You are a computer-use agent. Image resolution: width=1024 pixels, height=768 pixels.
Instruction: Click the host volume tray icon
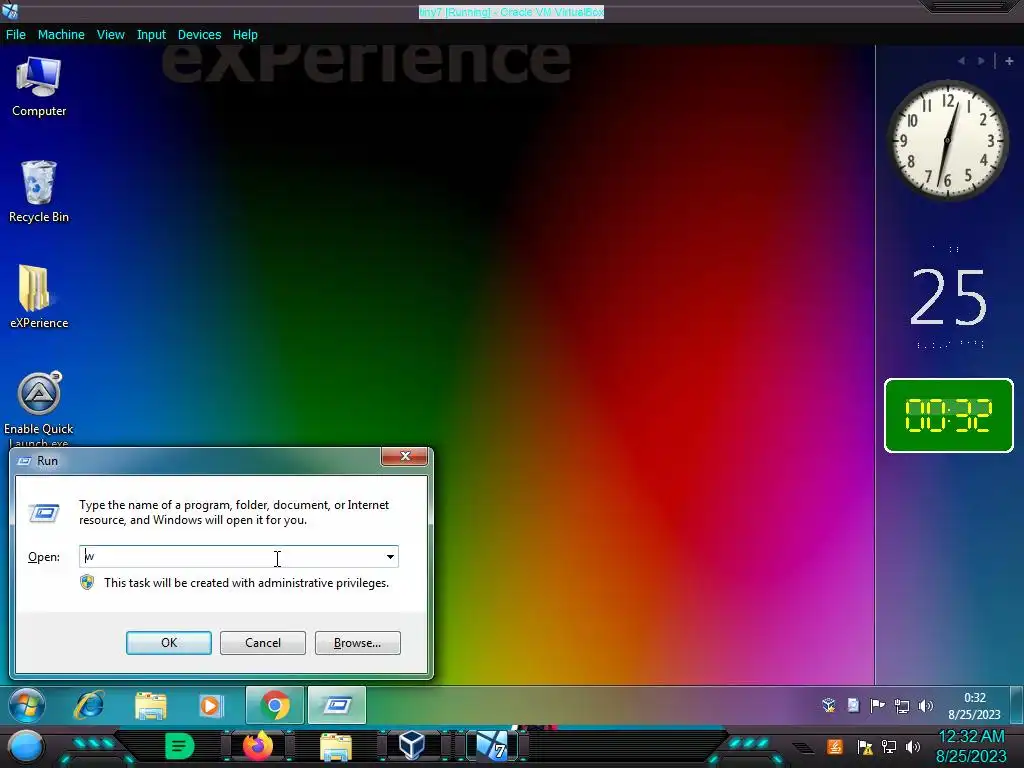click(x=913, y=747)
